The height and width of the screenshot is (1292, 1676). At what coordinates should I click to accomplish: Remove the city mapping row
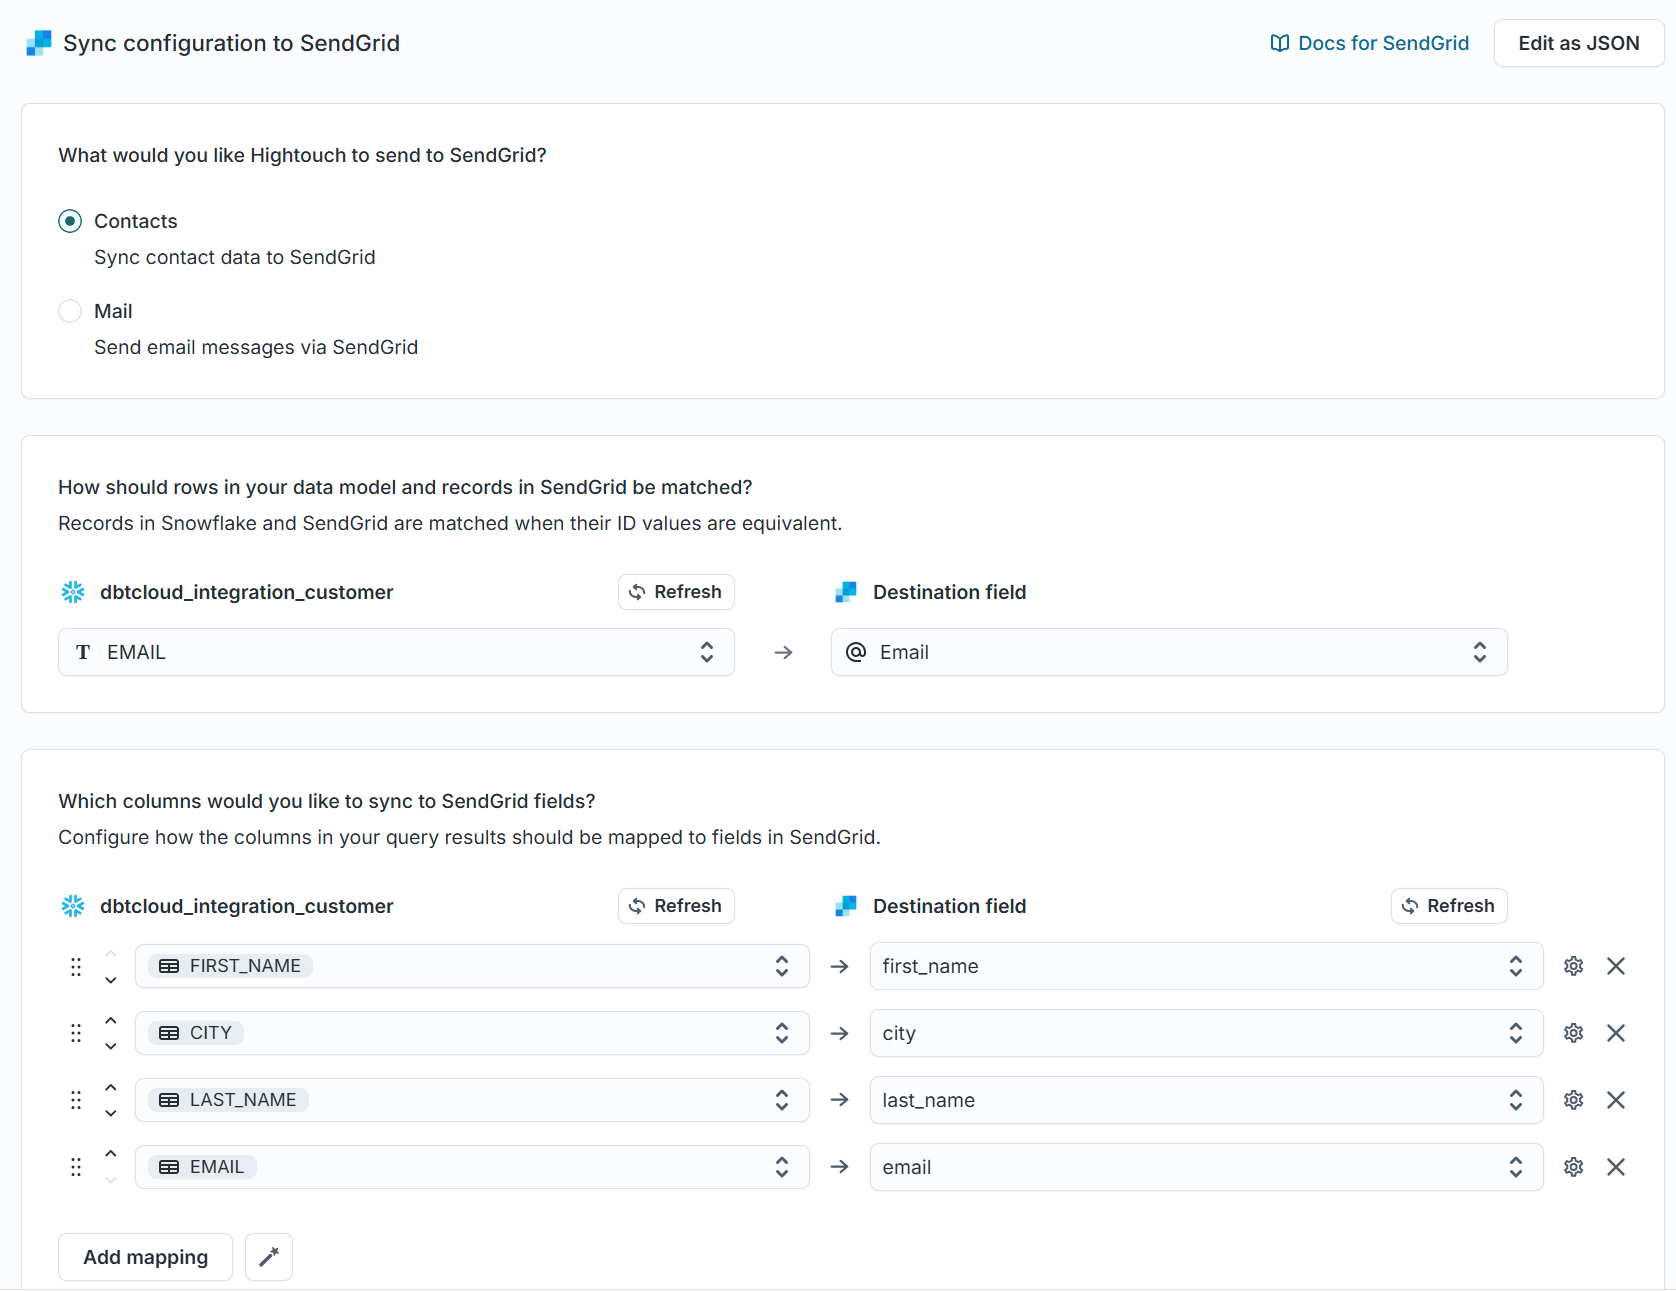pyautogui.click(x=1616, y=1033)
